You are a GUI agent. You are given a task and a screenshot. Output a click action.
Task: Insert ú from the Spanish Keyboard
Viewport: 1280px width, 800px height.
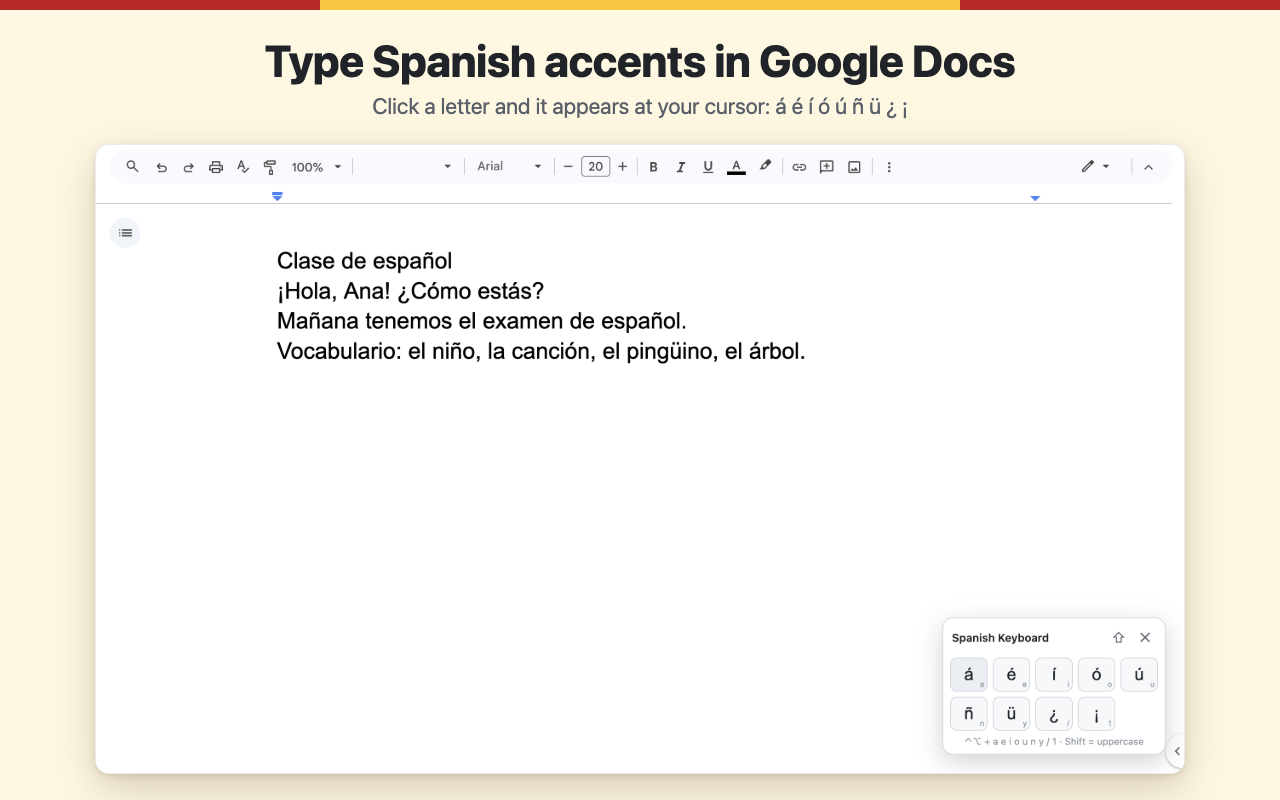(1139, 675)
